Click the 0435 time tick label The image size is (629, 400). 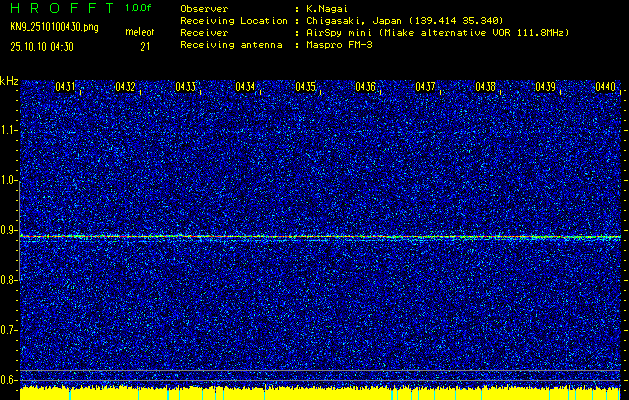click(306, 88)
